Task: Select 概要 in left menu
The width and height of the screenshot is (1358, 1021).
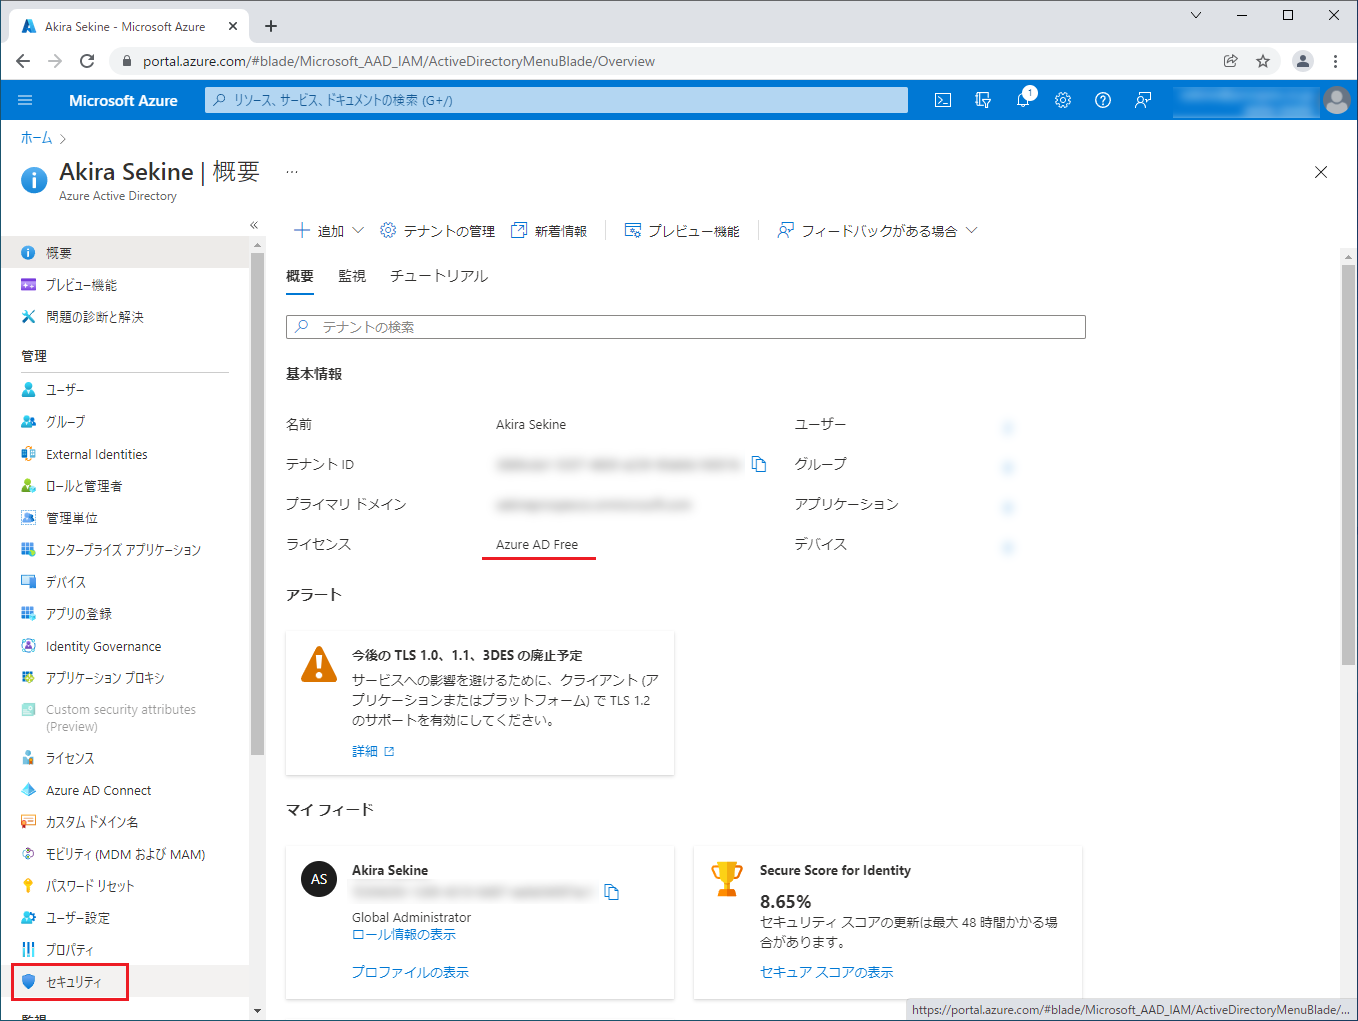Action: (x=125, y=253)
